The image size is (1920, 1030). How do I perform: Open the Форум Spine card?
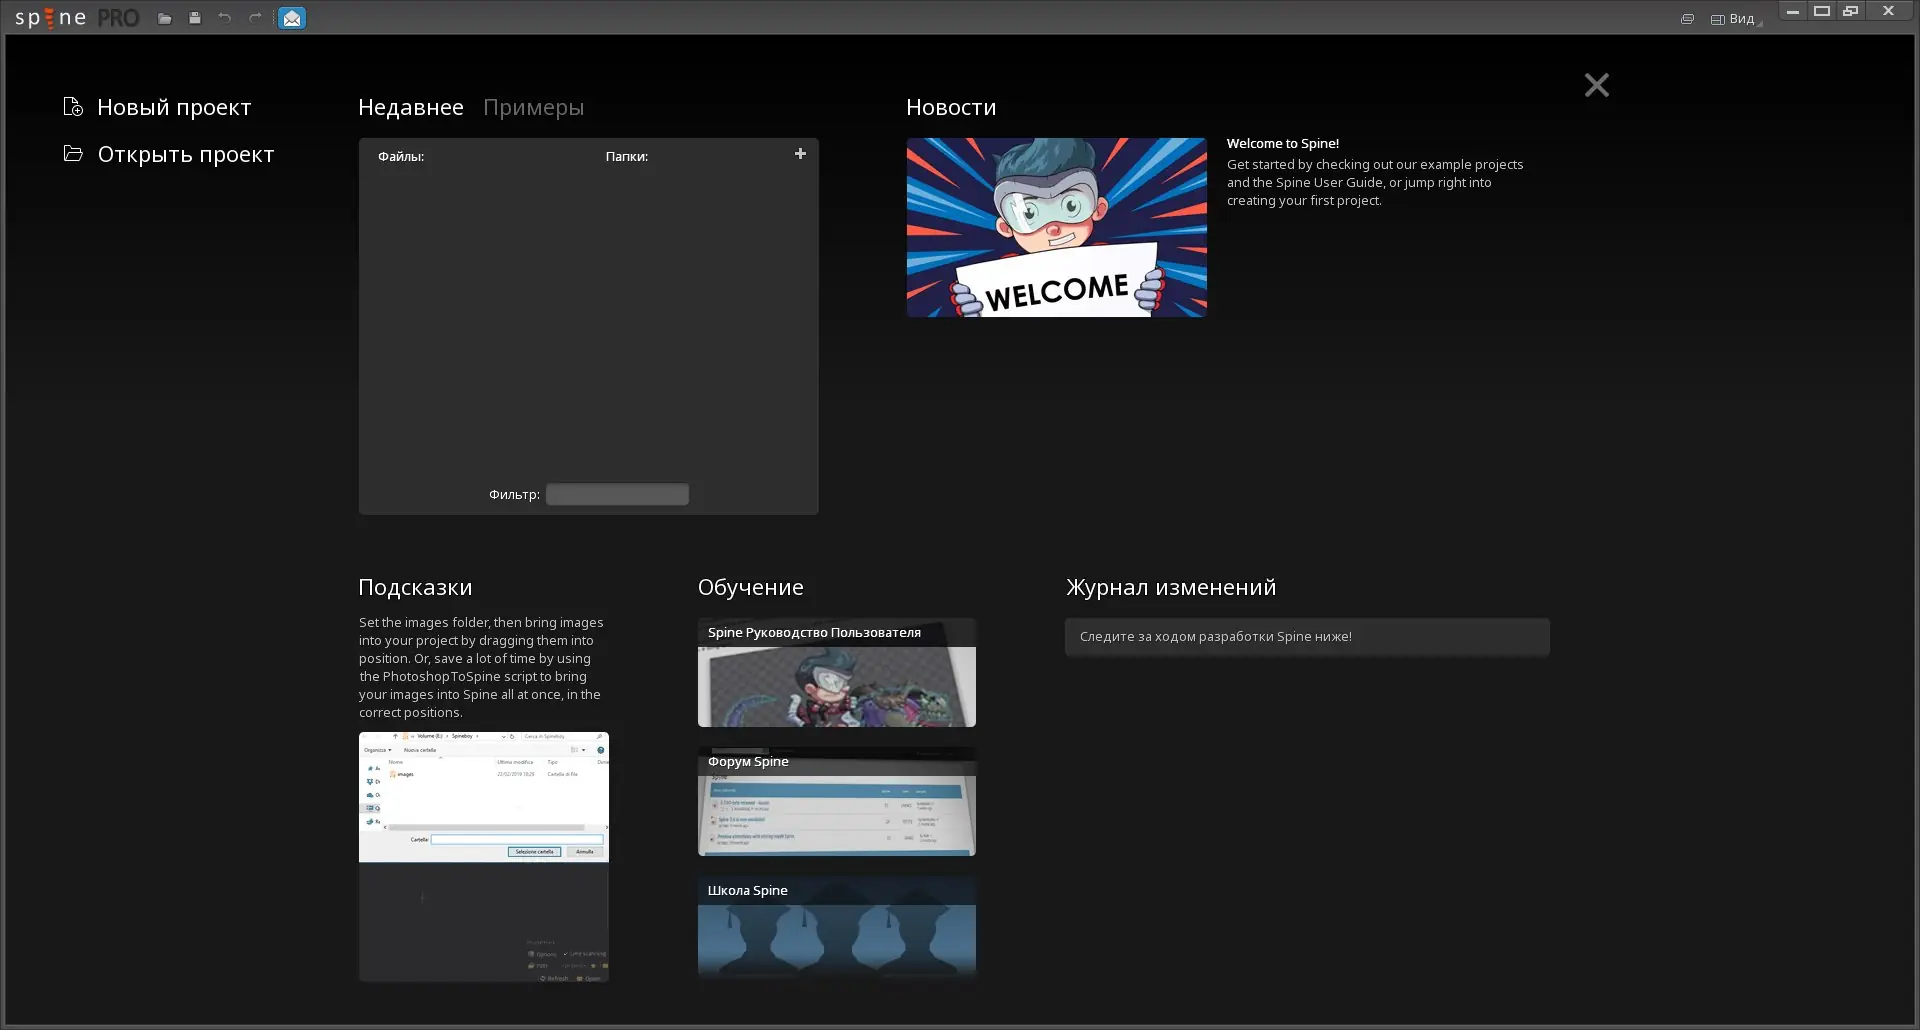pos(837,801)
